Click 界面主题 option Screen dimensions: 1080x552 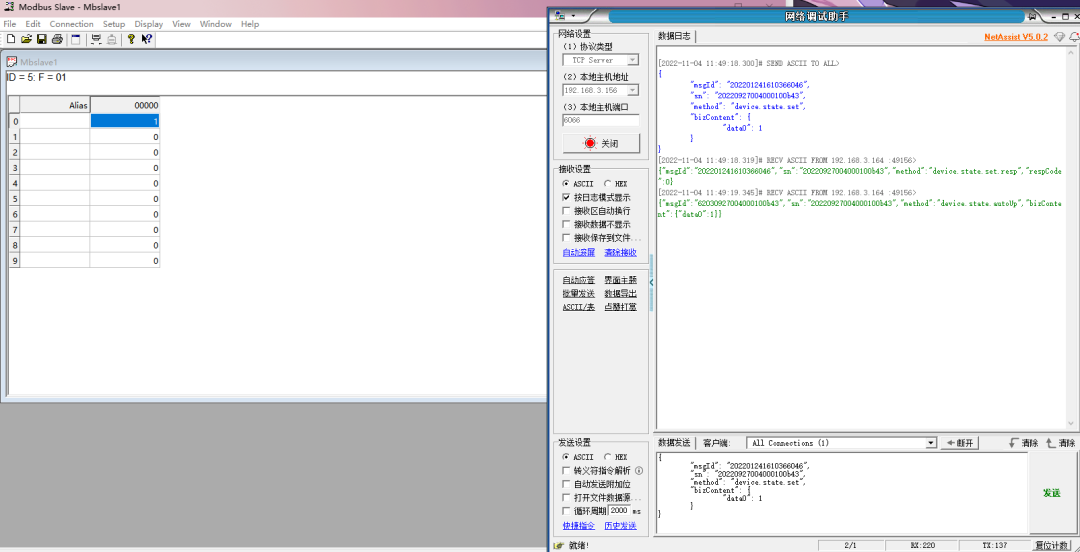coord(621,280)
